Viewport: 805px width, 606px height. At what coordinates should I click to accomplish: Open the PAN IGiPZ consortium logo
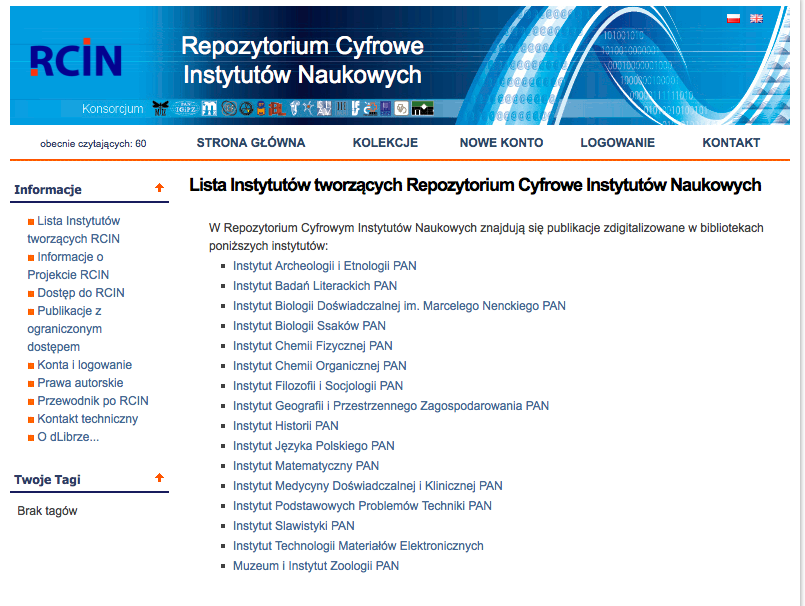point(185,108)
